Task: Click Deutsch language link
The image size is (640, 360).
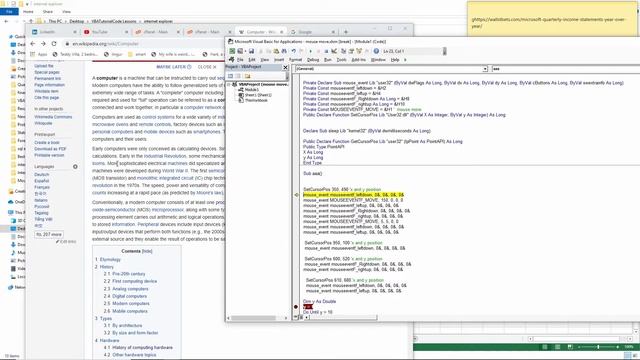Action: (x=42, y=174)
